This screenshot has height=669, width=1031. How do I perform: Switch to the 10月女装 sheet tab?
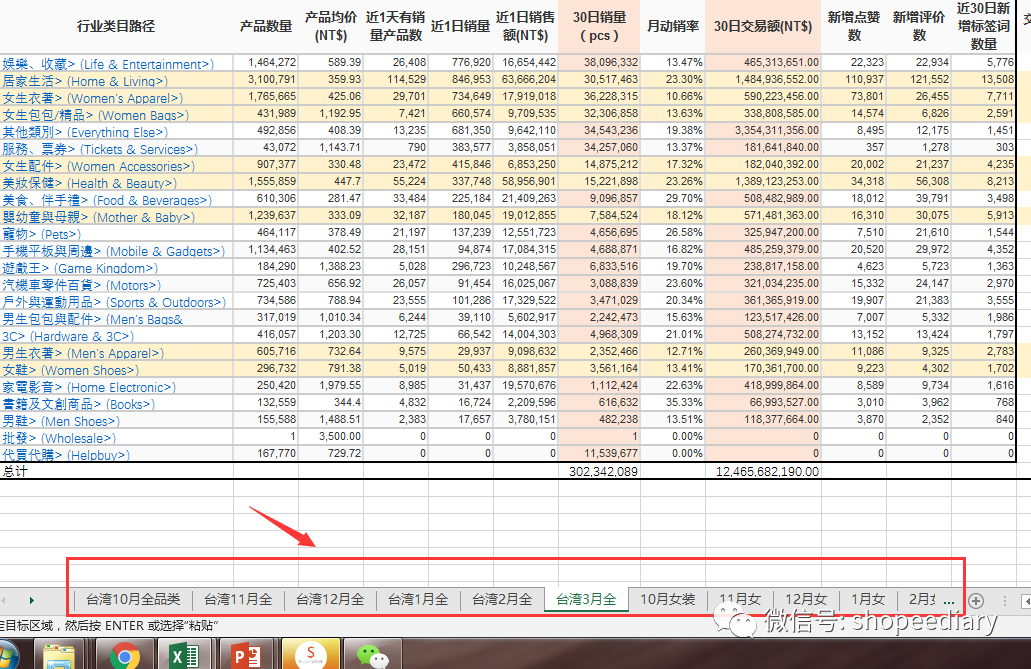point(667,599)
